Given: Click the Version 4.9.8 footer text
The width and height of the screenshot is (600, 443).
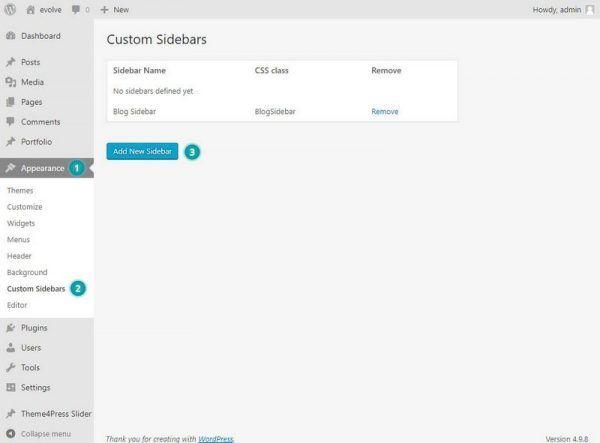Looking at the screenshot, I should pyautogui.click(x=567, y=439).
